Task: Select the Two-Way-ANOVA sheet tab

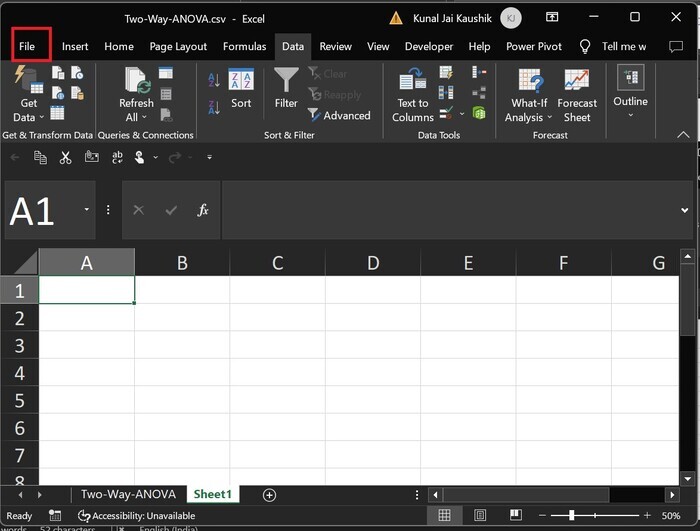Action: 128,495
